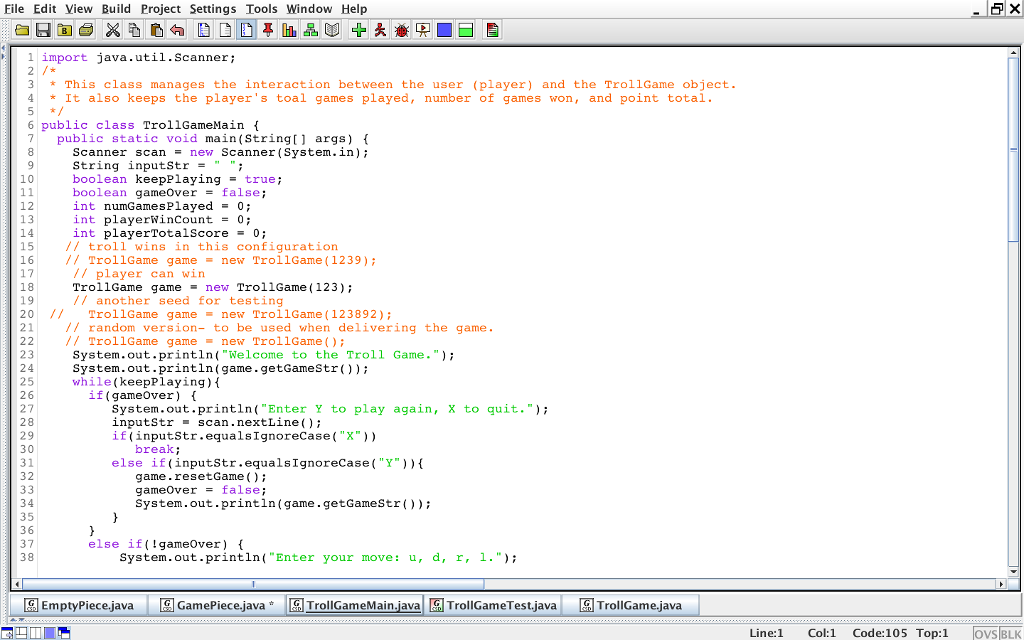Click the "Line:1" status bar entry
The width and height of the screenshot is (1024, 640).
(x=766, y=633)
